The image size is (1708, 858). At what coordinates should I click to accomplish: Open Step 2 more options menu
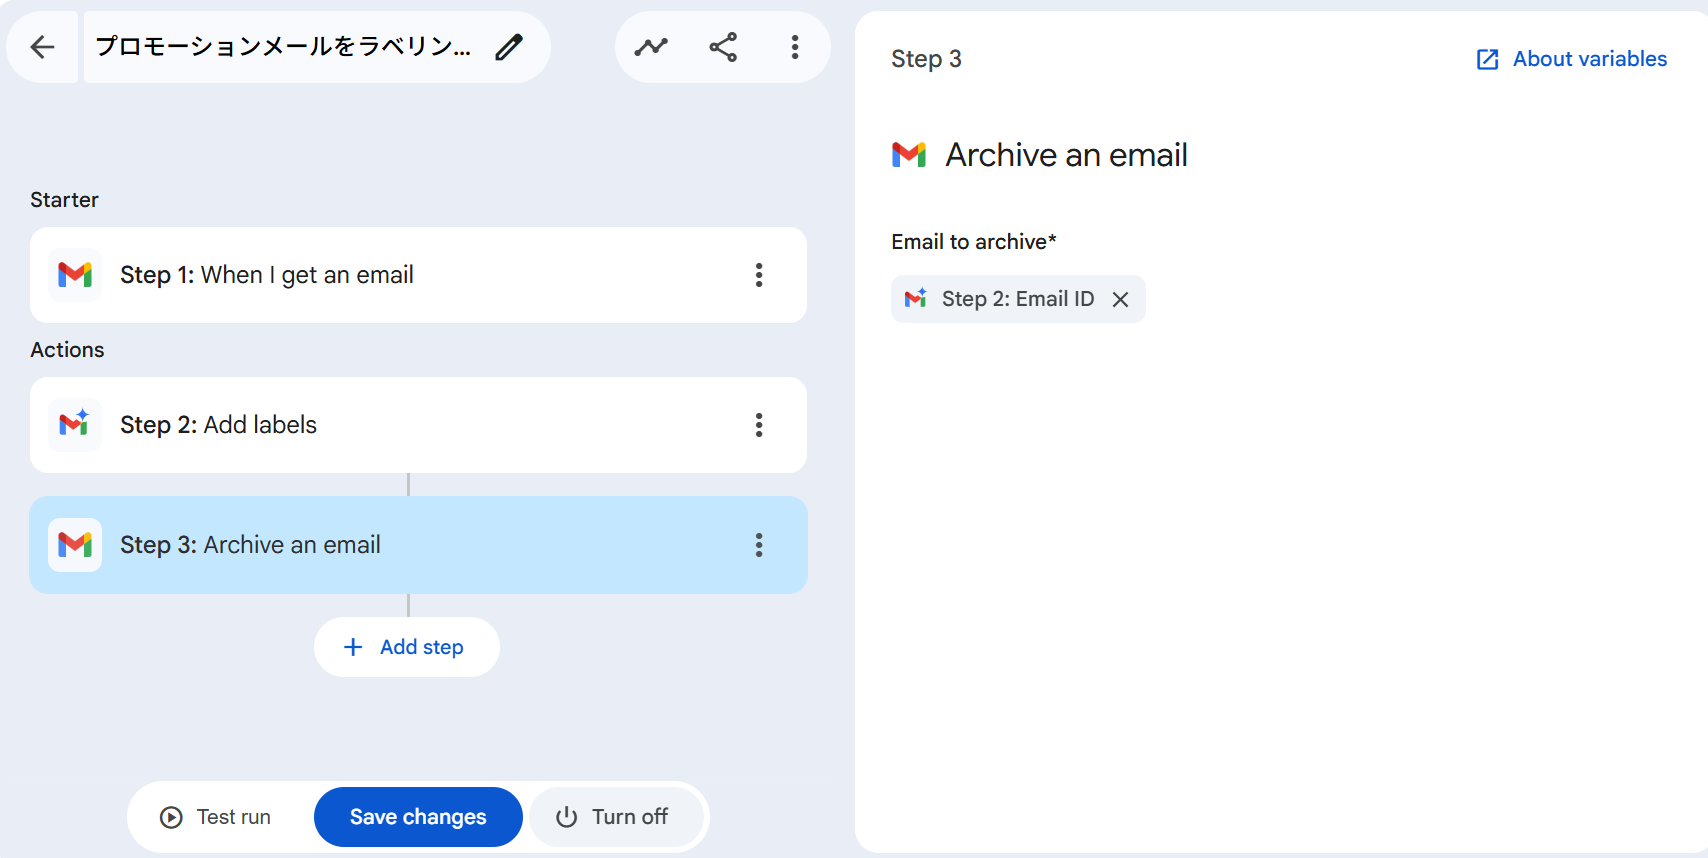(x=759, y=425)
